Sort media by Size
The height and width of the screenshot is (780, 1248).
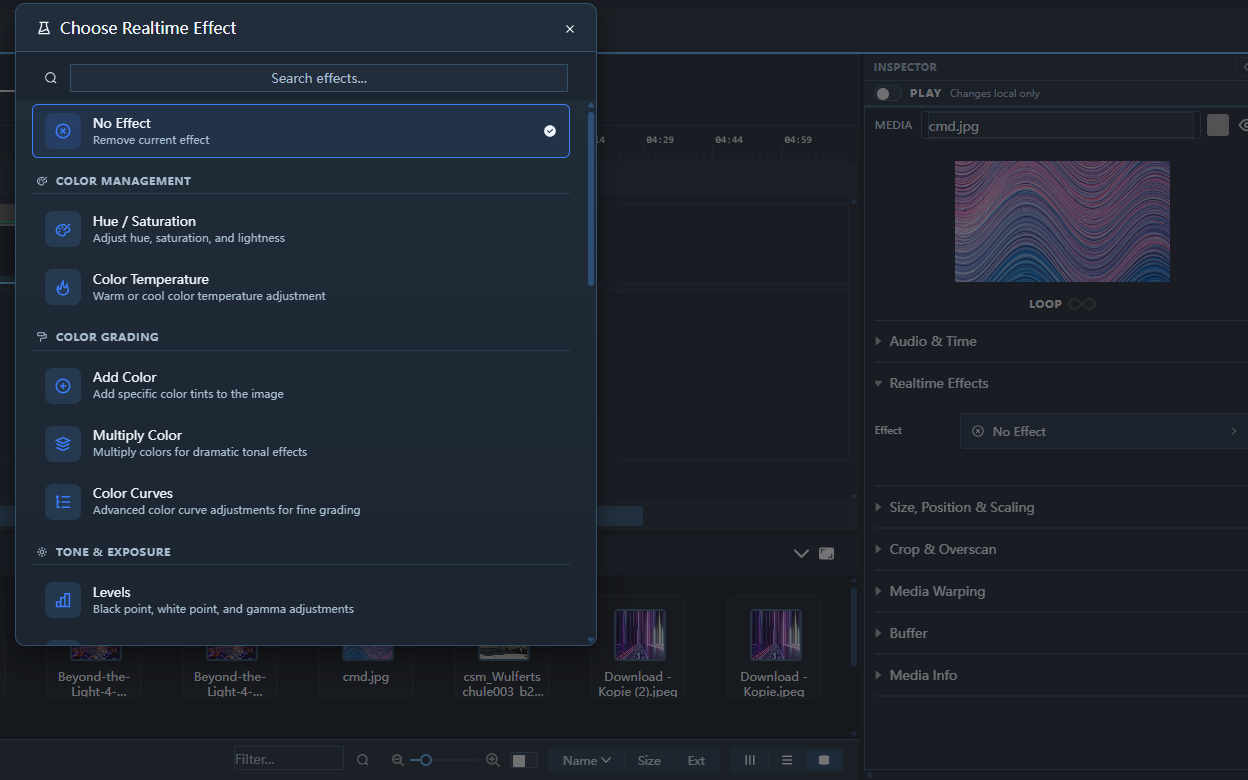coord(649,760)
